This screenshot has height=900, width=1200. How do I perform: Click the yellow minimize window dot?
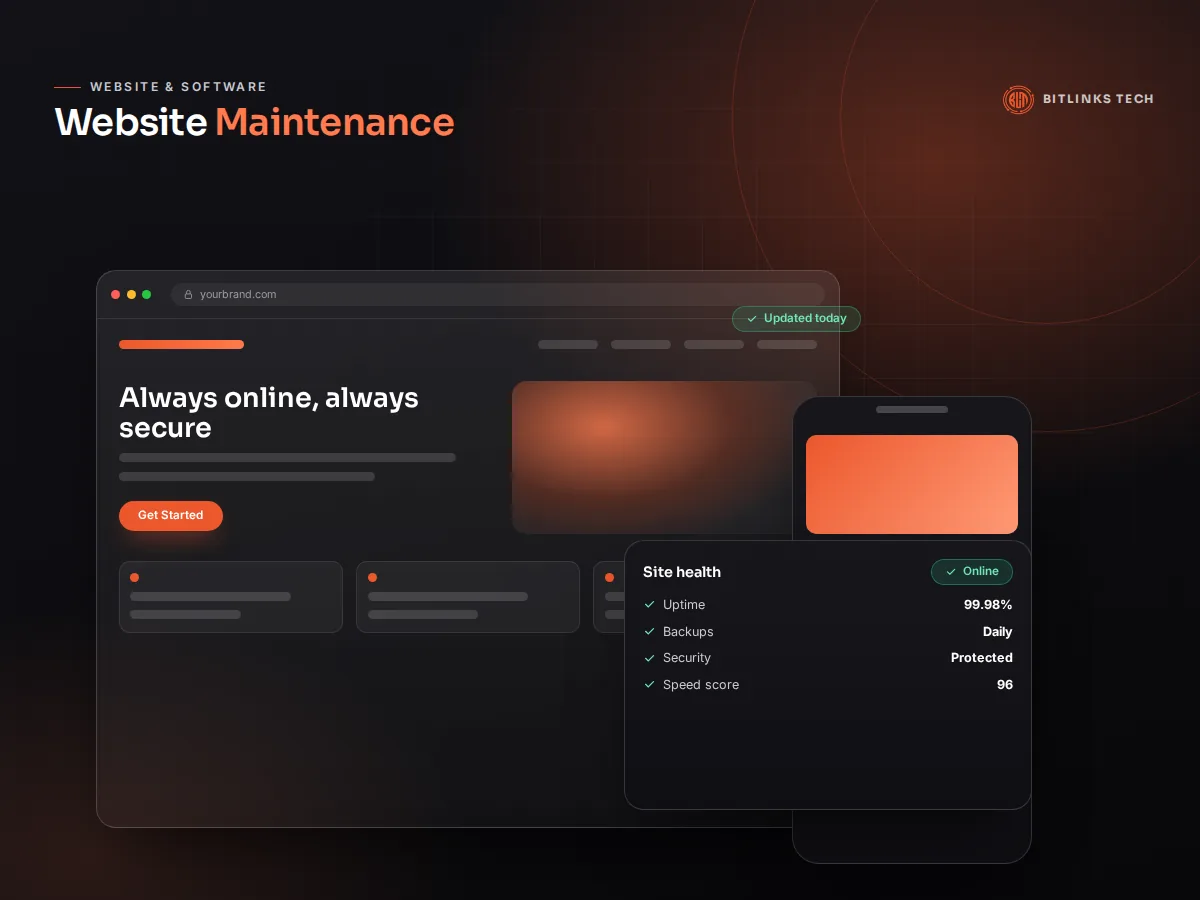click(x=131, y=295)
